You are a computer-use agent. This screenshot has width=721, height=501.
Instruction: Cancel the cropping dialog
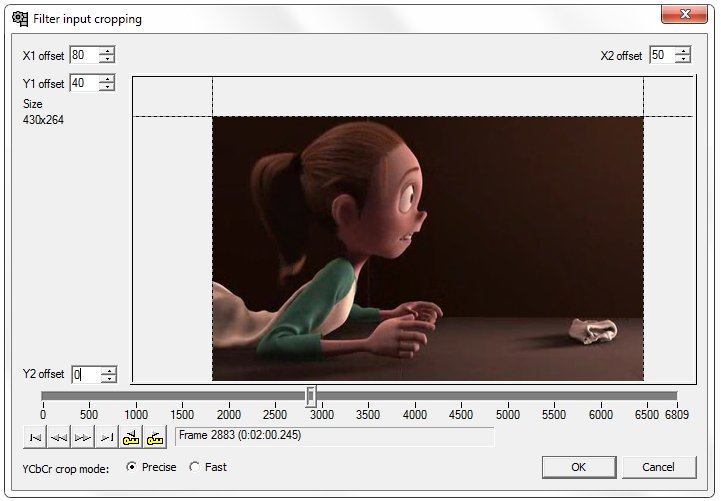659,467
